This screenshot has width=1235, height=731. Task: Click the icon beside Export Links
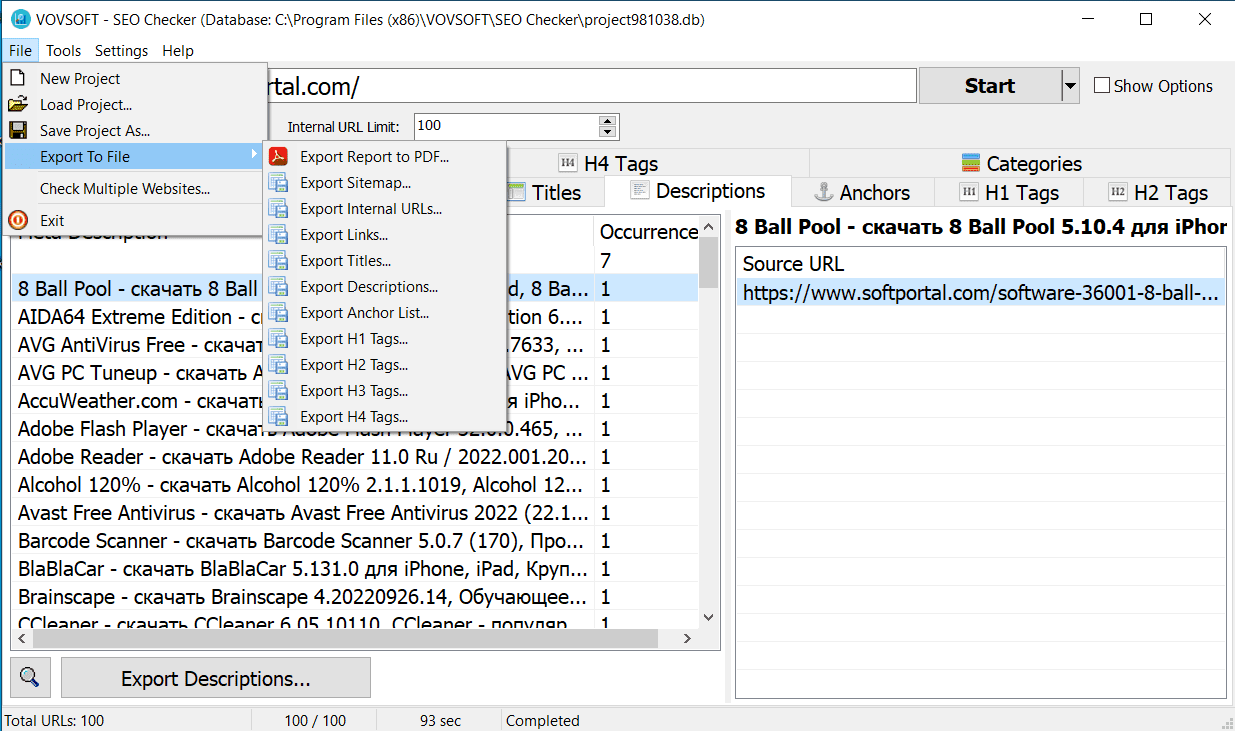point(279,234)
